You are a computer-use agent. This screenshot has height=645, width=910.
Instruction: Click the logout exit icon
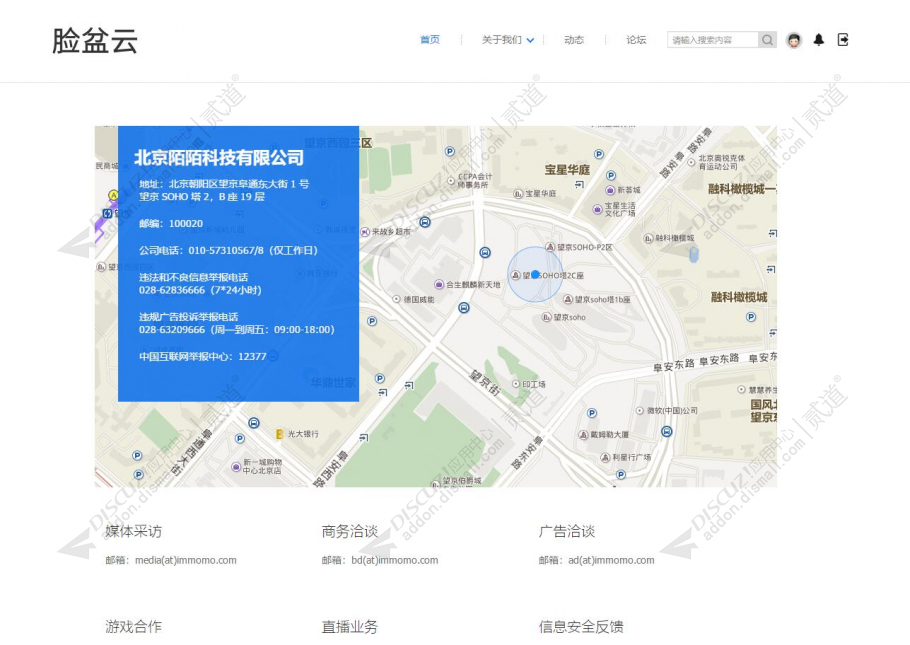[843, 39]
